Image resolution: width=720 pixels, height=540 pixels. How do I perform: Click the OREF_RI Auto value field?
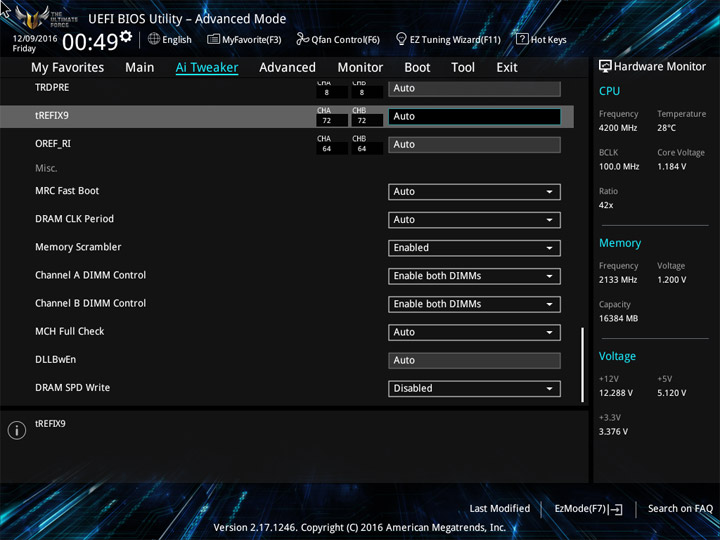pos(474,145)
